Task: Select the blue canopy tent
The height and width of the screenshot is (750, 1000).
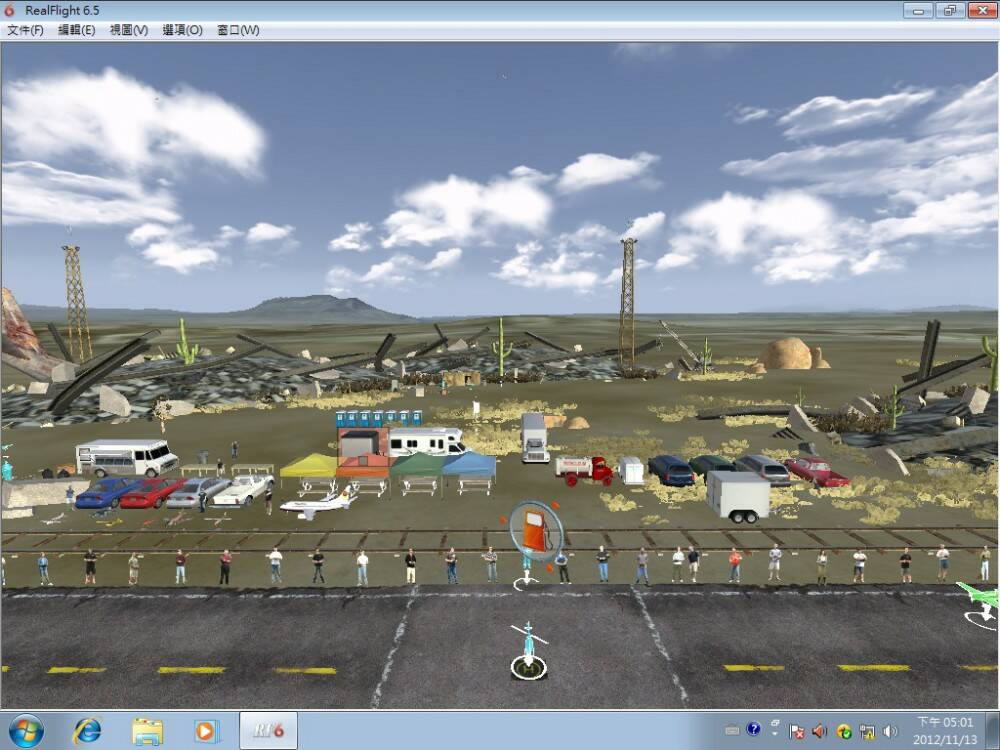Action: point(470,465)
